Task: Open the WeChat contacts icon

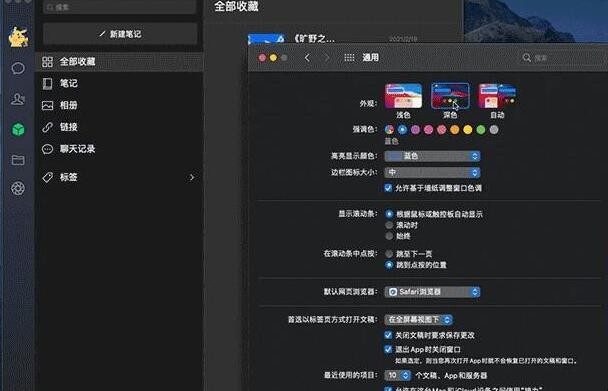Action: coord(18,99)
